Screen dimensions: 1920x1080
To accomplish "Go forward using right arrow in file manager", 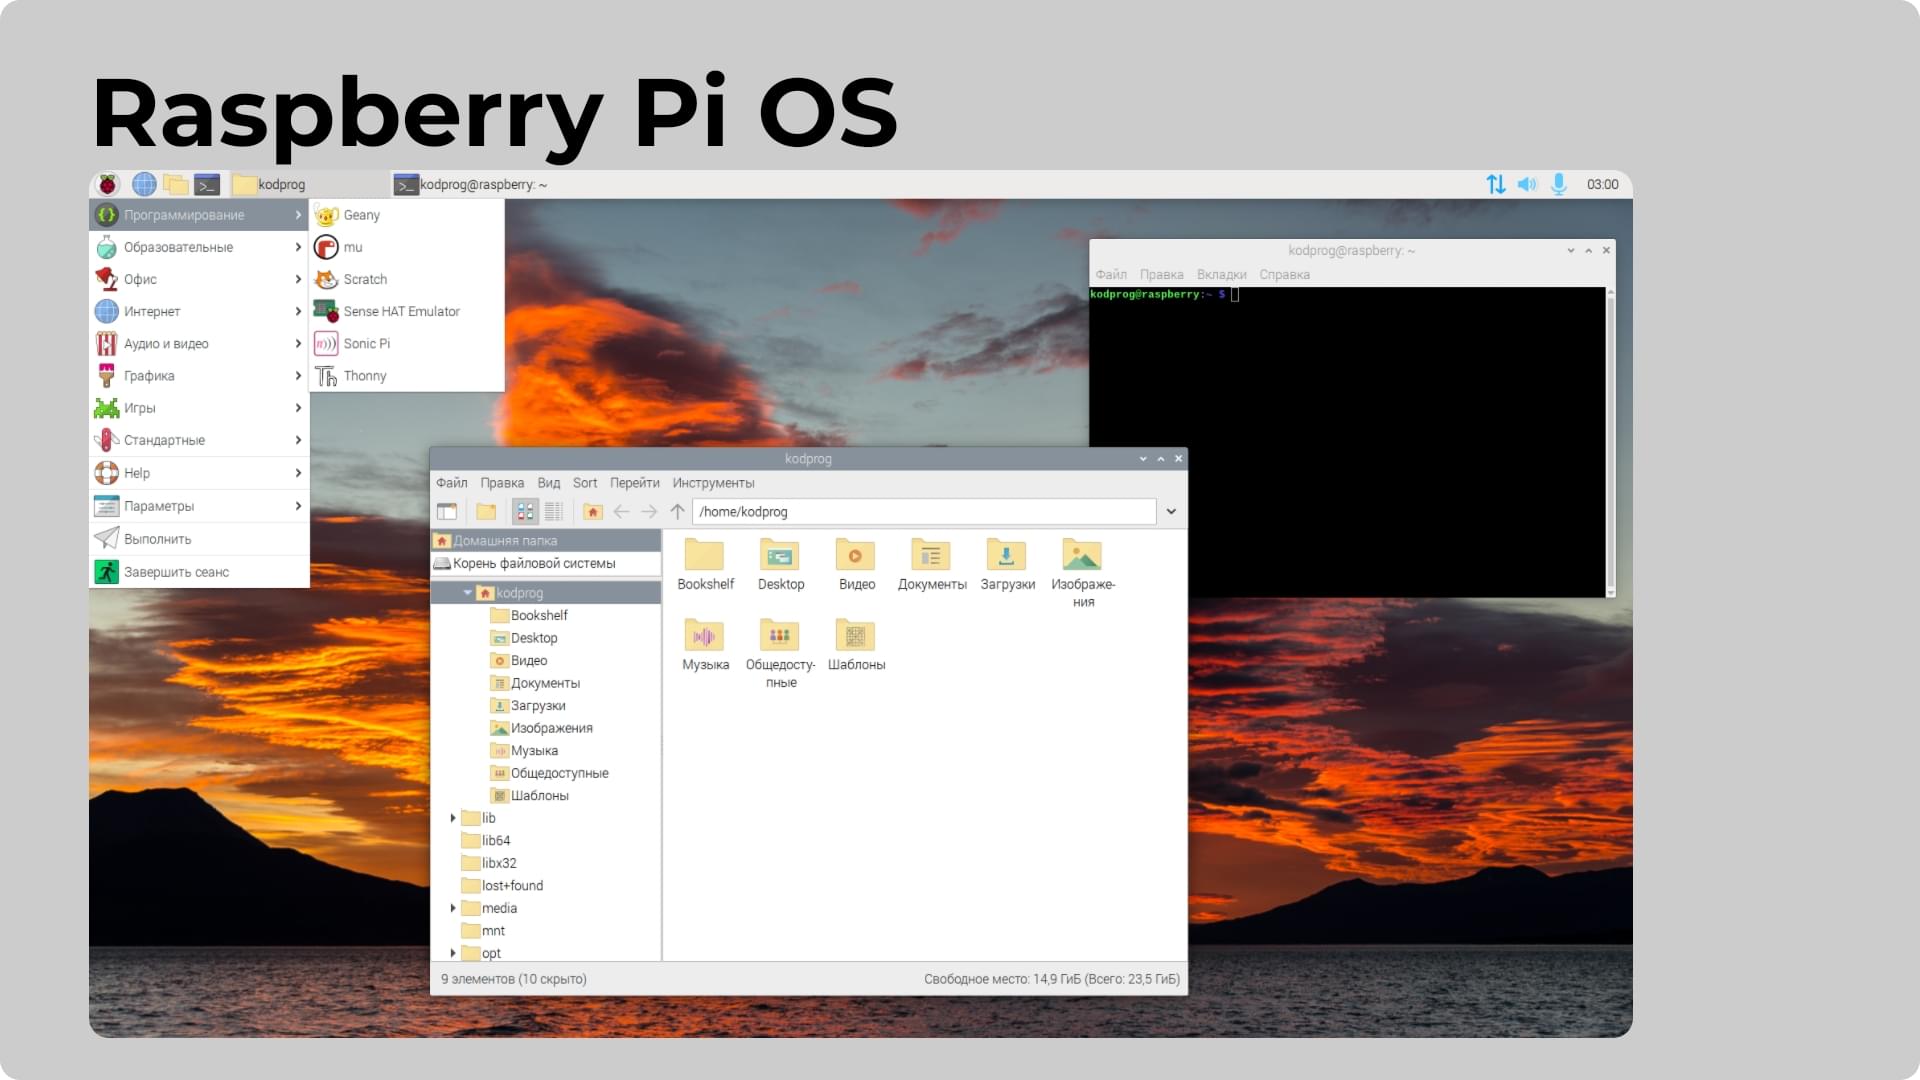I will tap(649, 512).
